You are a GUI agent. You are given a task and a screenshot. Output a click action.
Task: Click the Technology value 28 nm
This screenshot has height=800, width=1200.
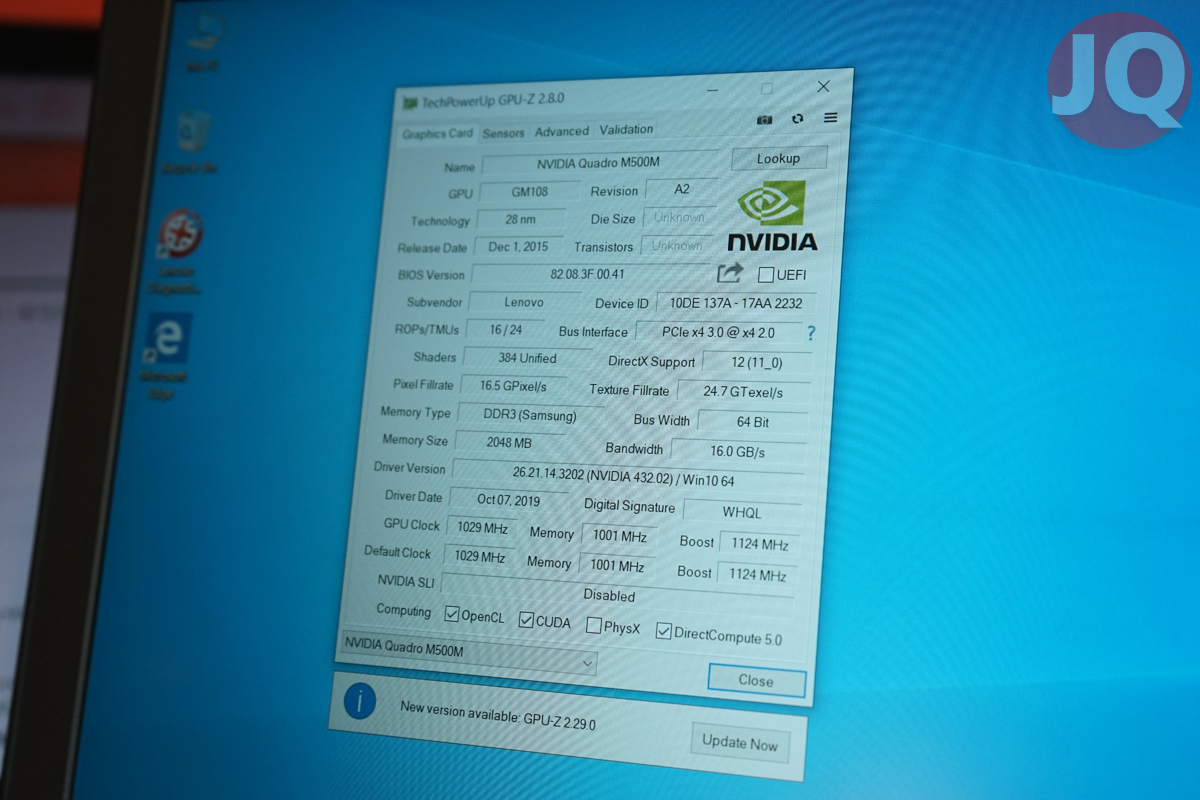520,219
